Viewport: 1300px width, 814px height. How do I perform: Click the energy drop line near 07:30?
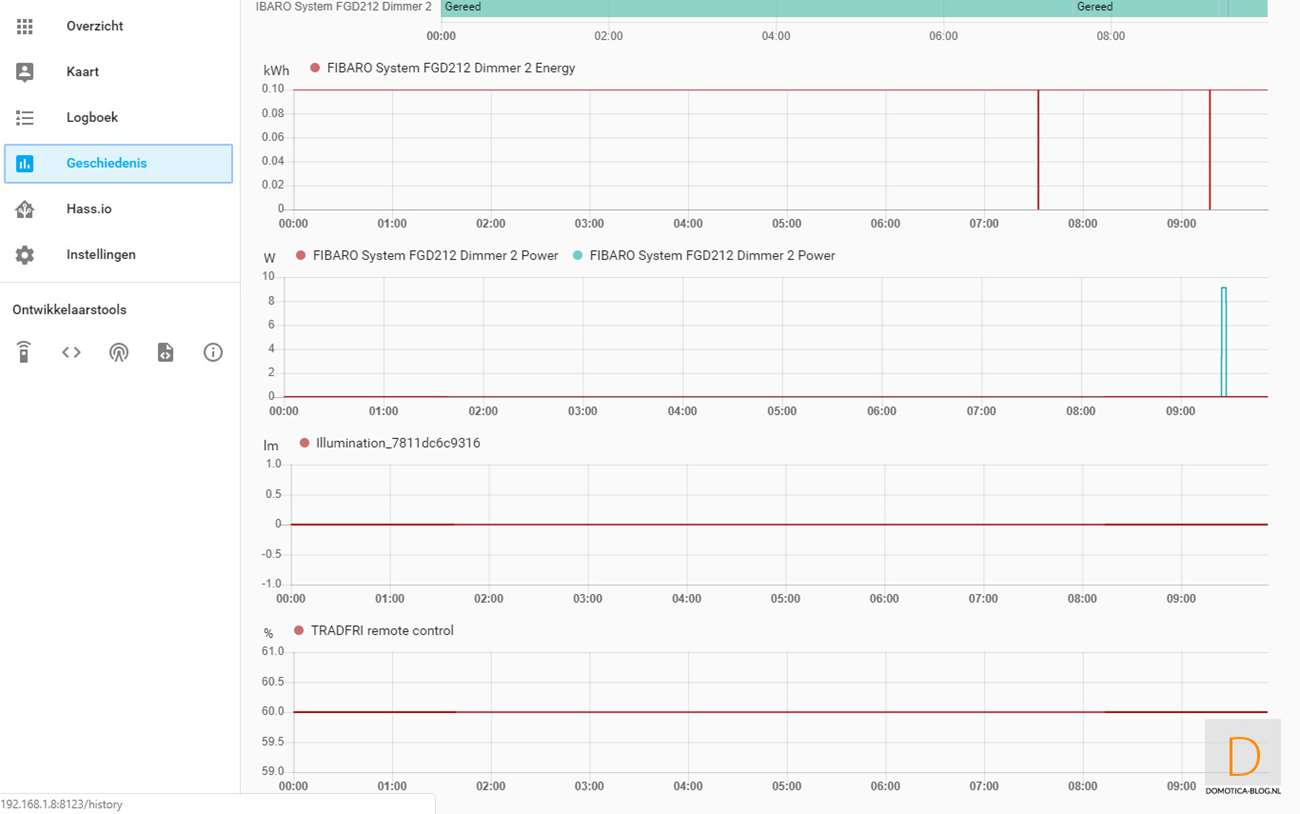point(1038,150)
